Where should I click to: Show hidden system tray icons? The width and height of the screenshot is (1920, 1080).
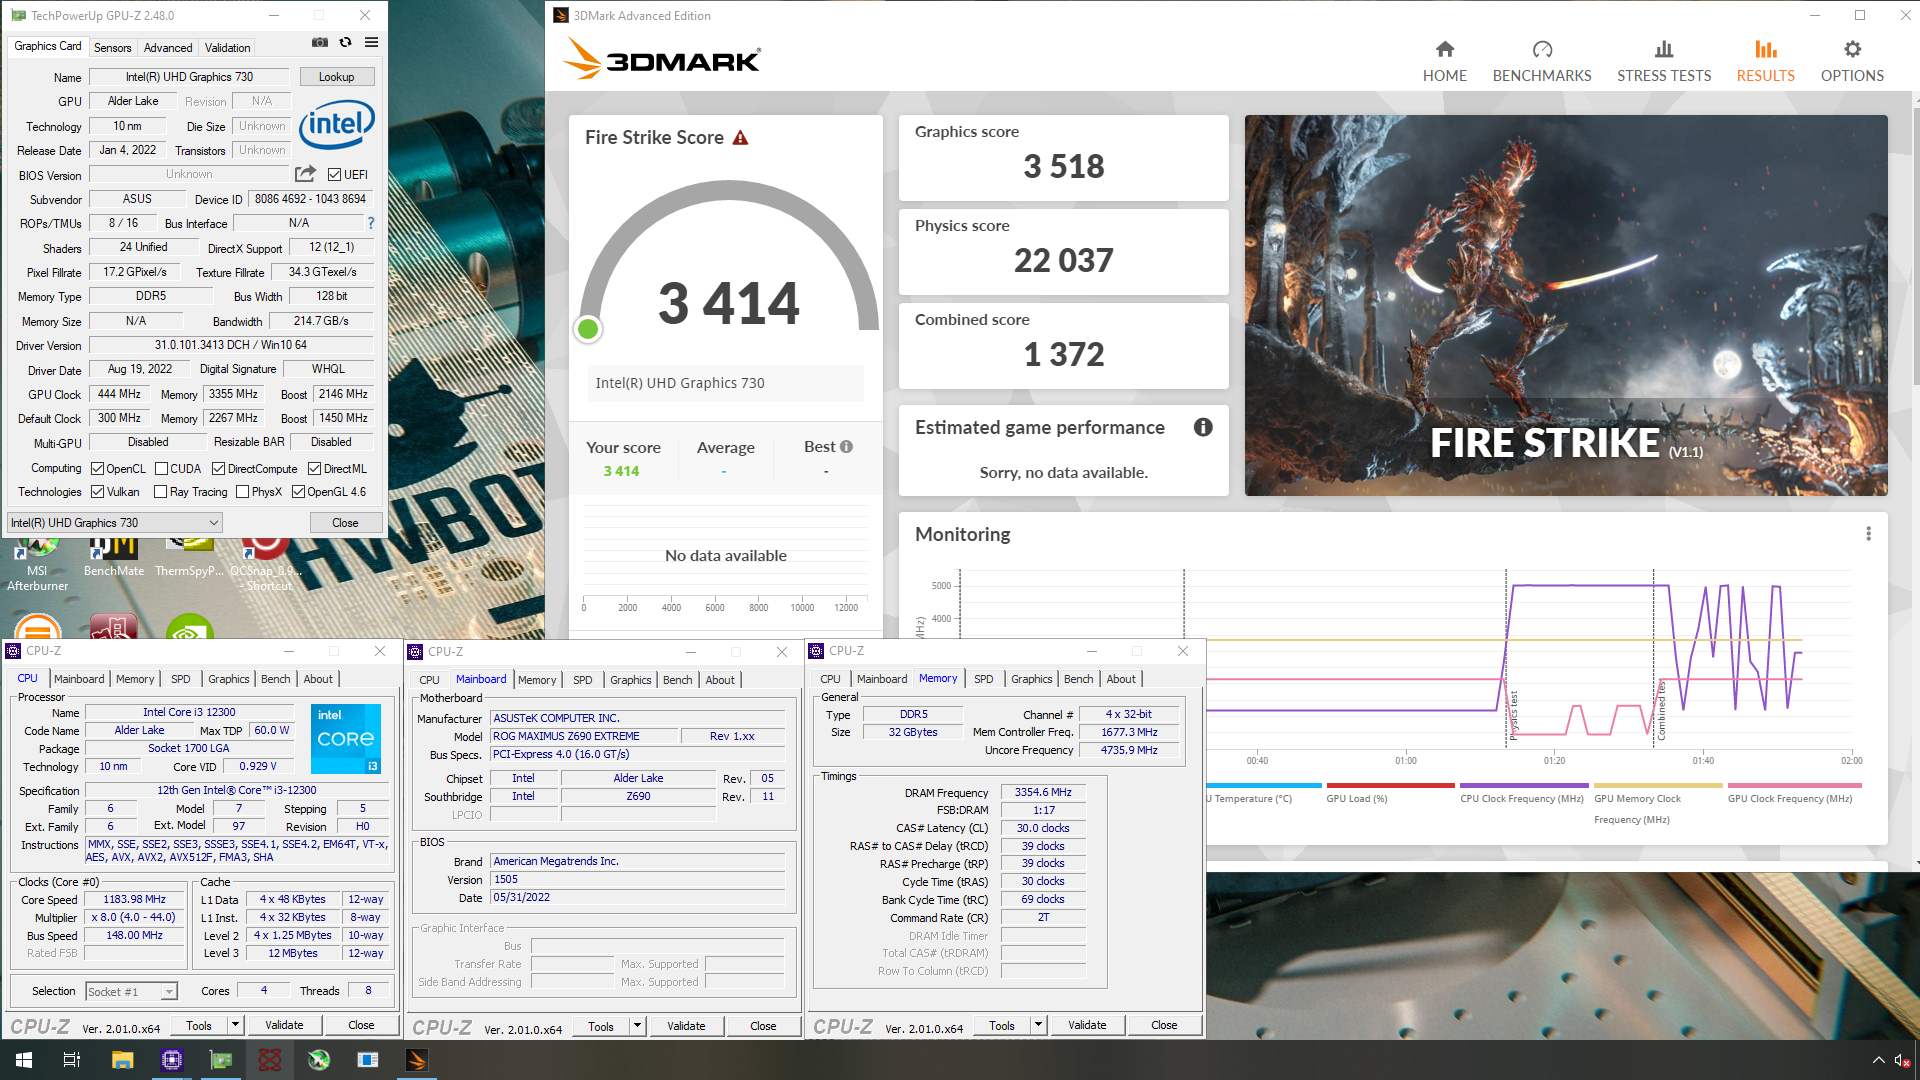click(x=1877, y=1060)
